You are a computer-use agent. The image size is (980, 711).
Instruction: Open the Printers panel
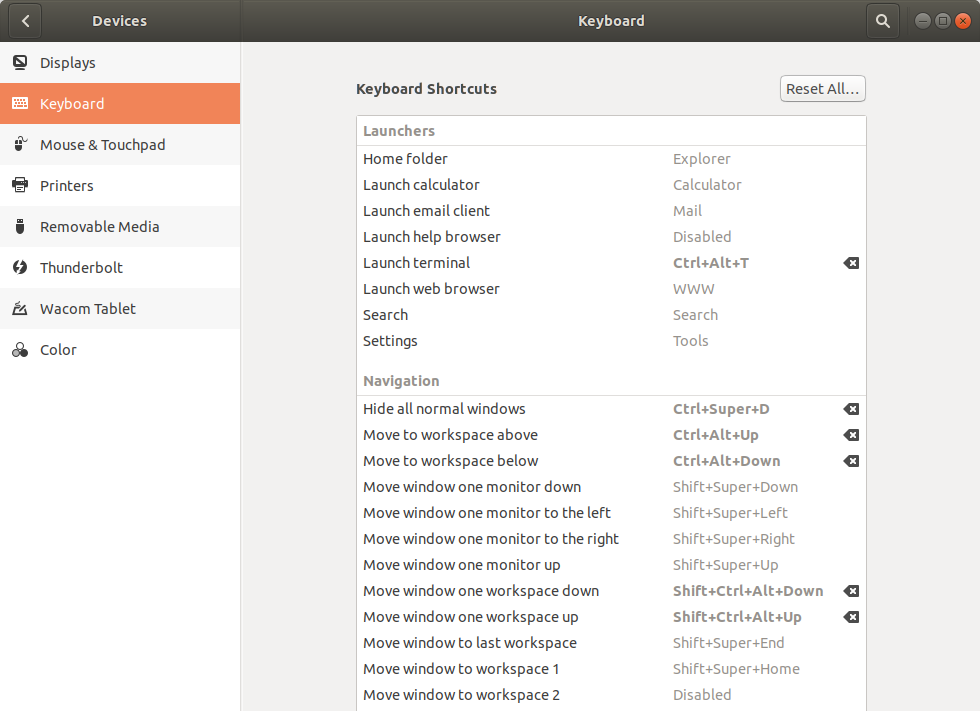tap(120, 186)
